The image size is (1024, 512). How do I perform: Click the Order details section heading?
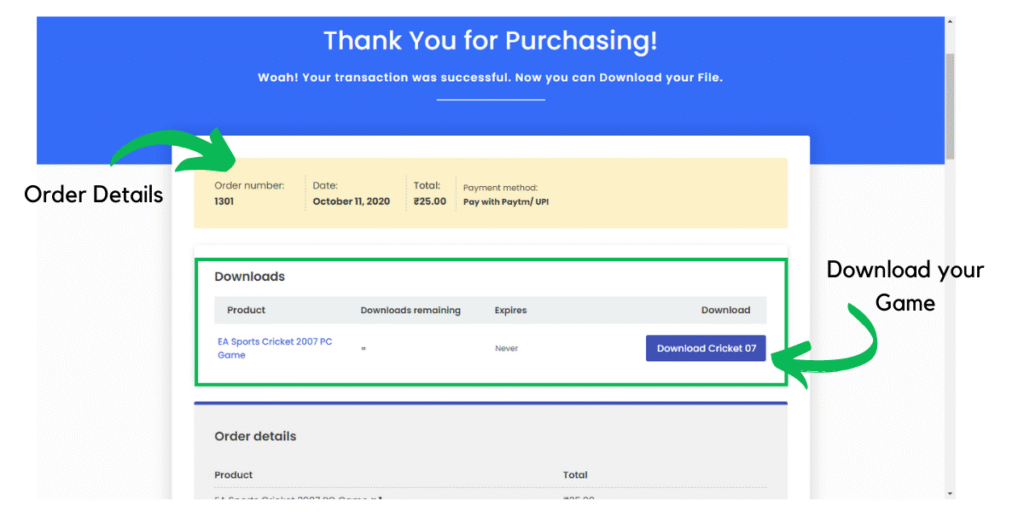tap(255, 436)
